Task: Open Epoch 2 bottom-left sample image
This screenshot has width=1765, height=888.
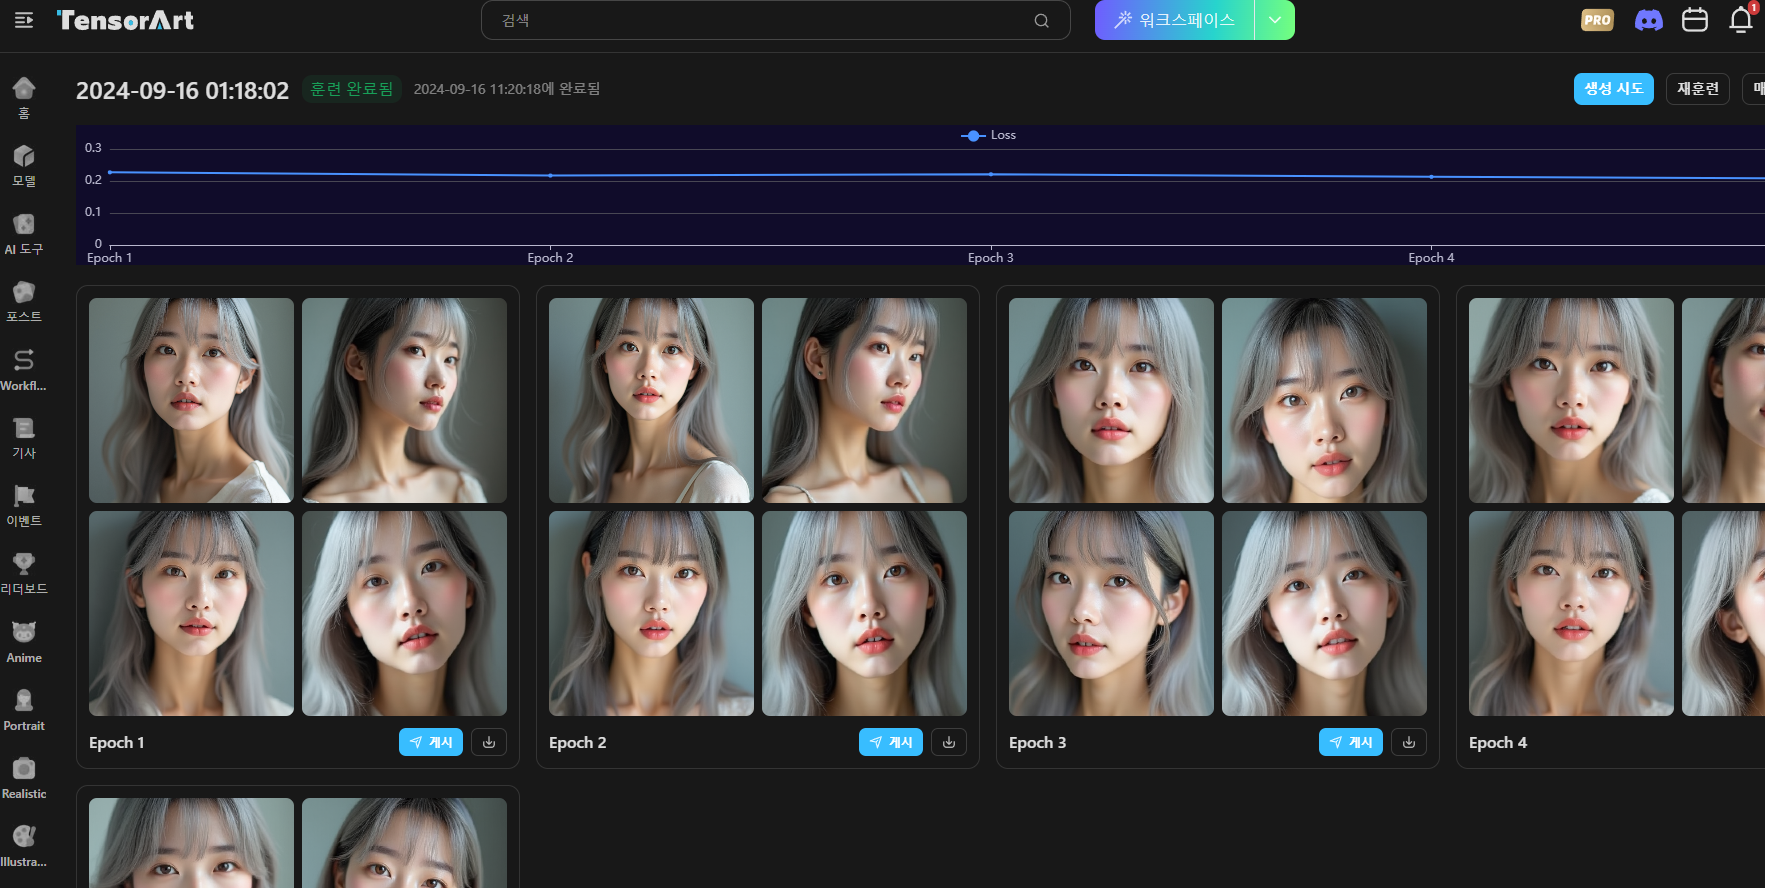Action: pos(651,613)
